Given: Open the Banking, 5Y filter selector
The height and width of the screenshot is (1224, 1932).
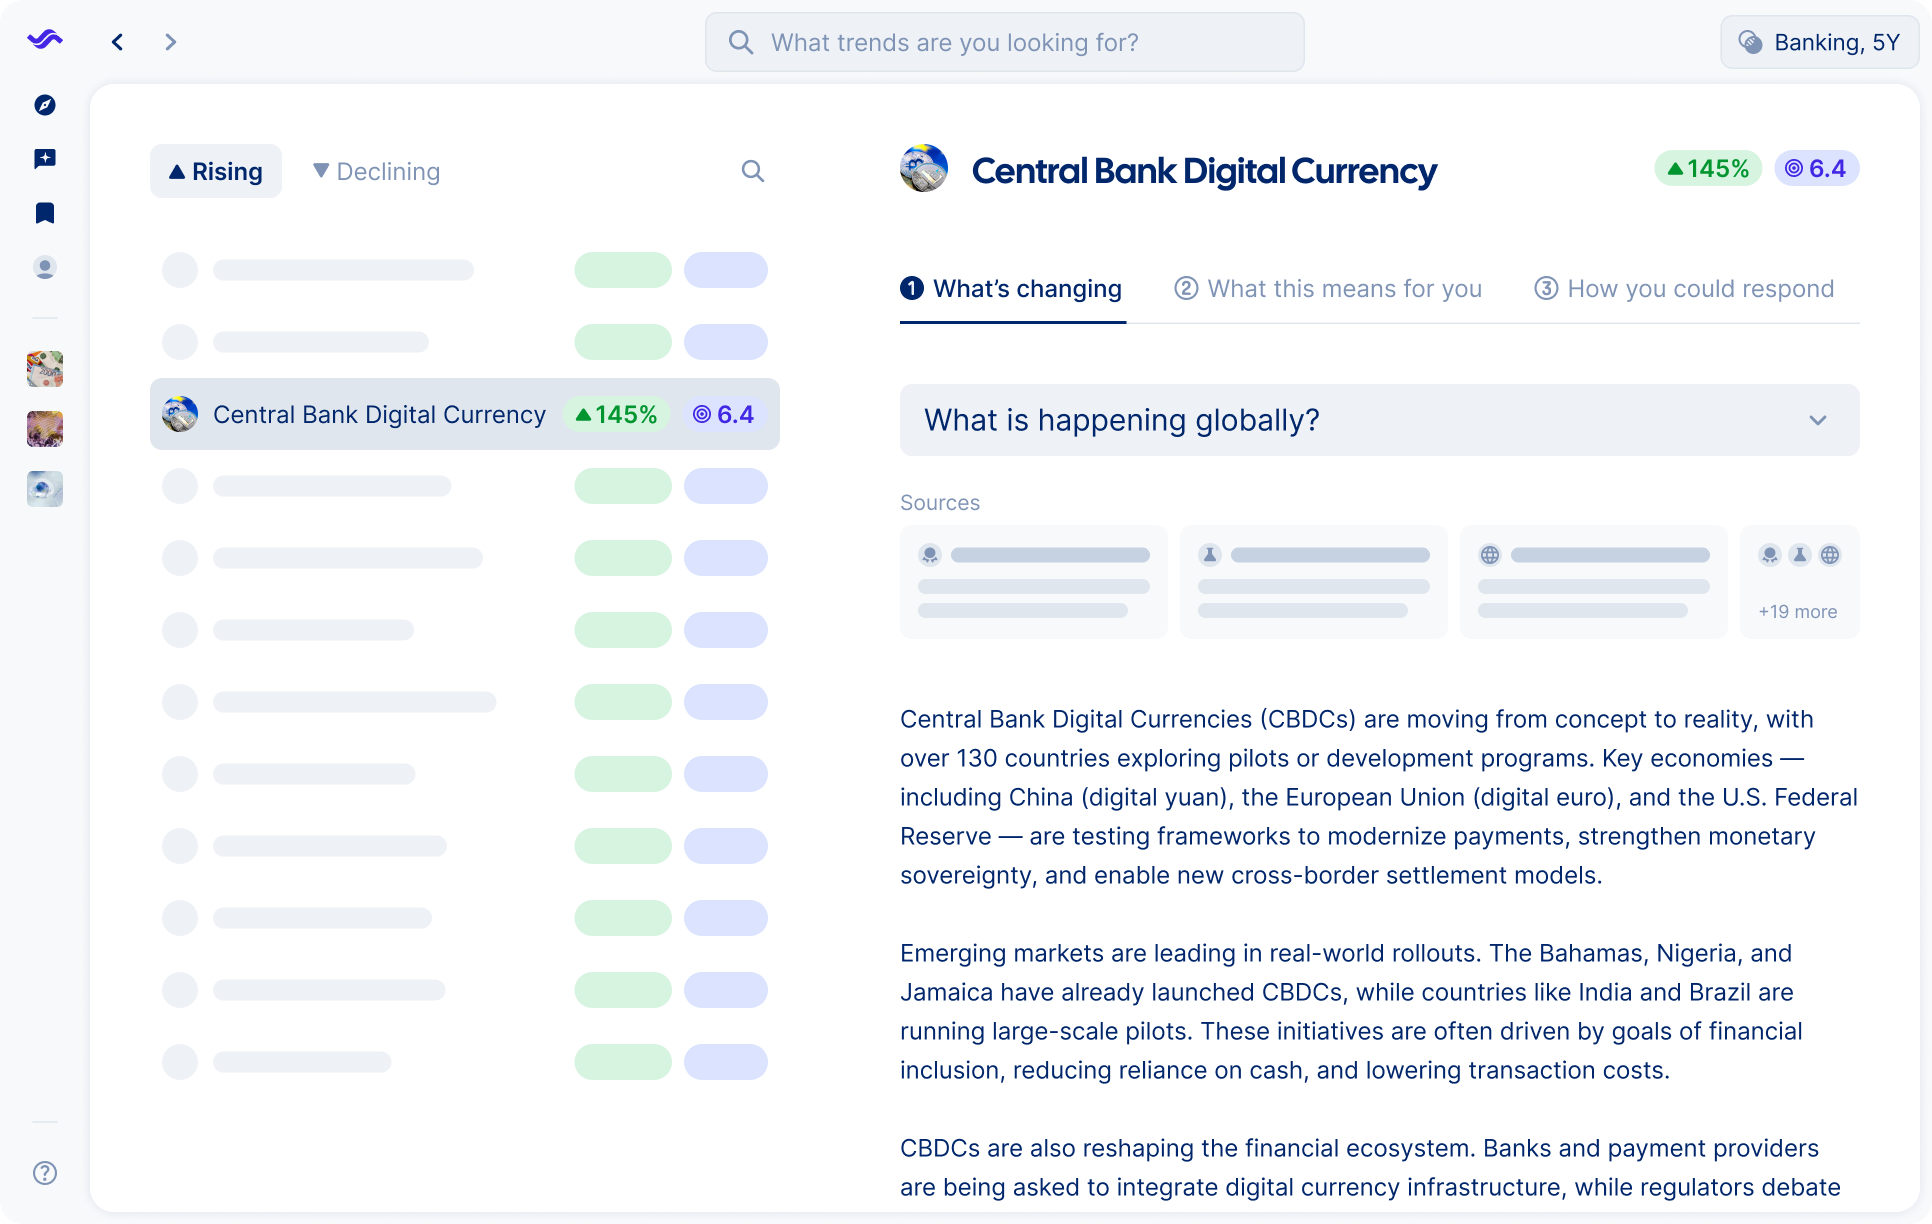Looking at the screenshot, I should 1819,42.
